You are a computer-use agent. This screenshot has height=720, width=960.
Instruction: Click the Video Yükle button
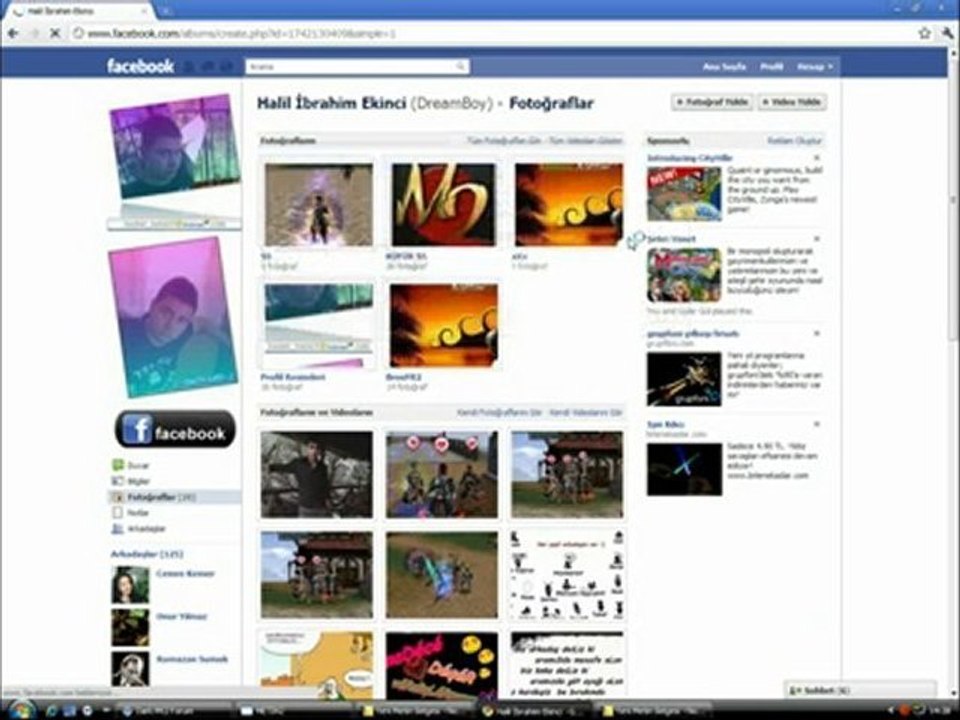pos(792,102)
